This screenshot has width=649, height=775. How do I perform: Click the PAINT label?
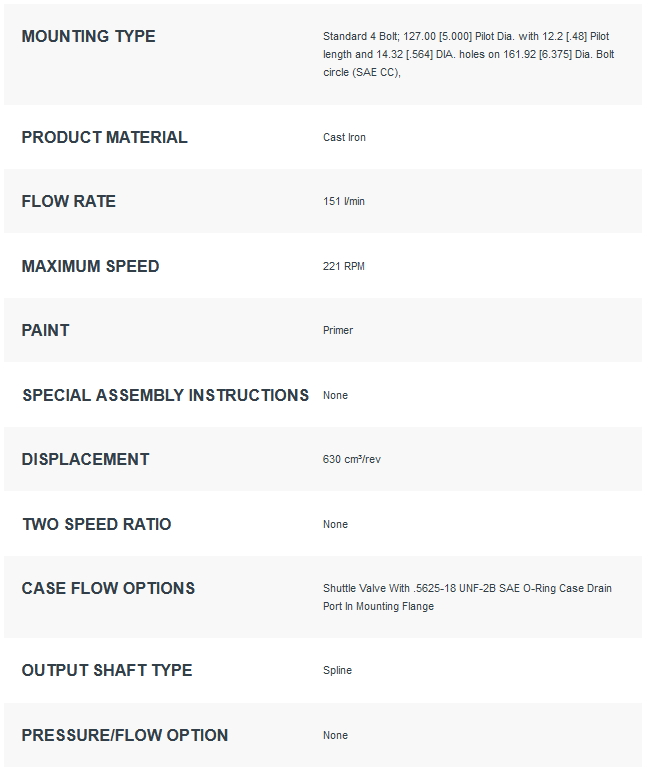[45, 331]
